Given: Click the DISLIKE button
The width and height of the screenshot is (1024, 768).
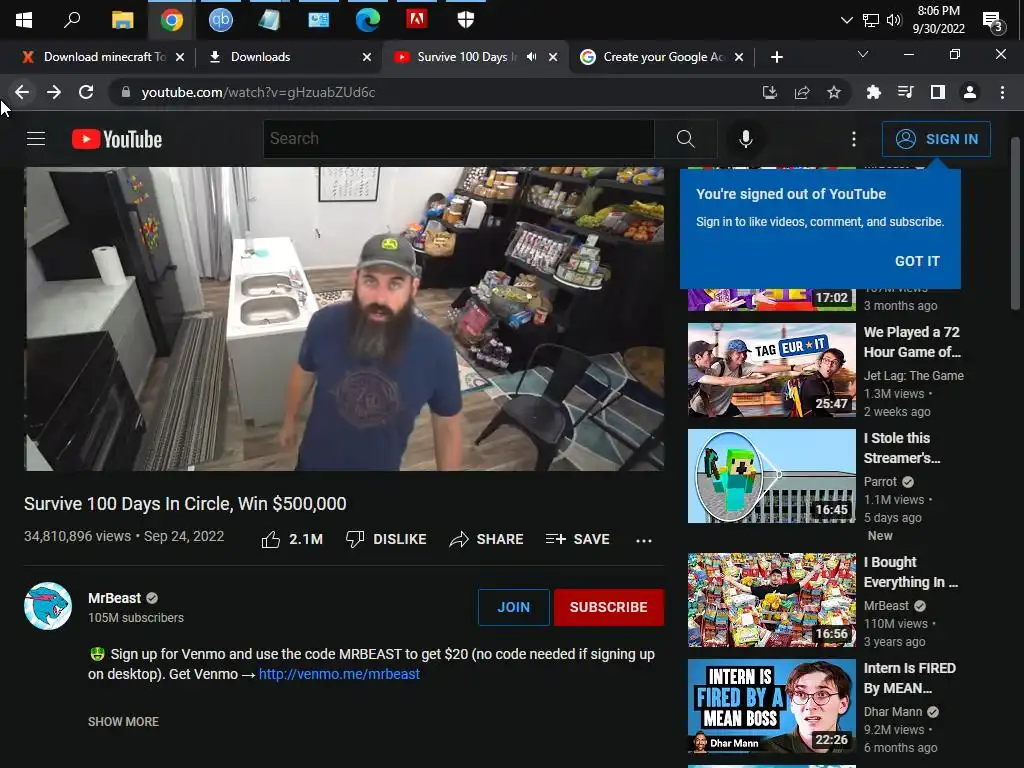Looking at the screenshot, I should point(386,539).
